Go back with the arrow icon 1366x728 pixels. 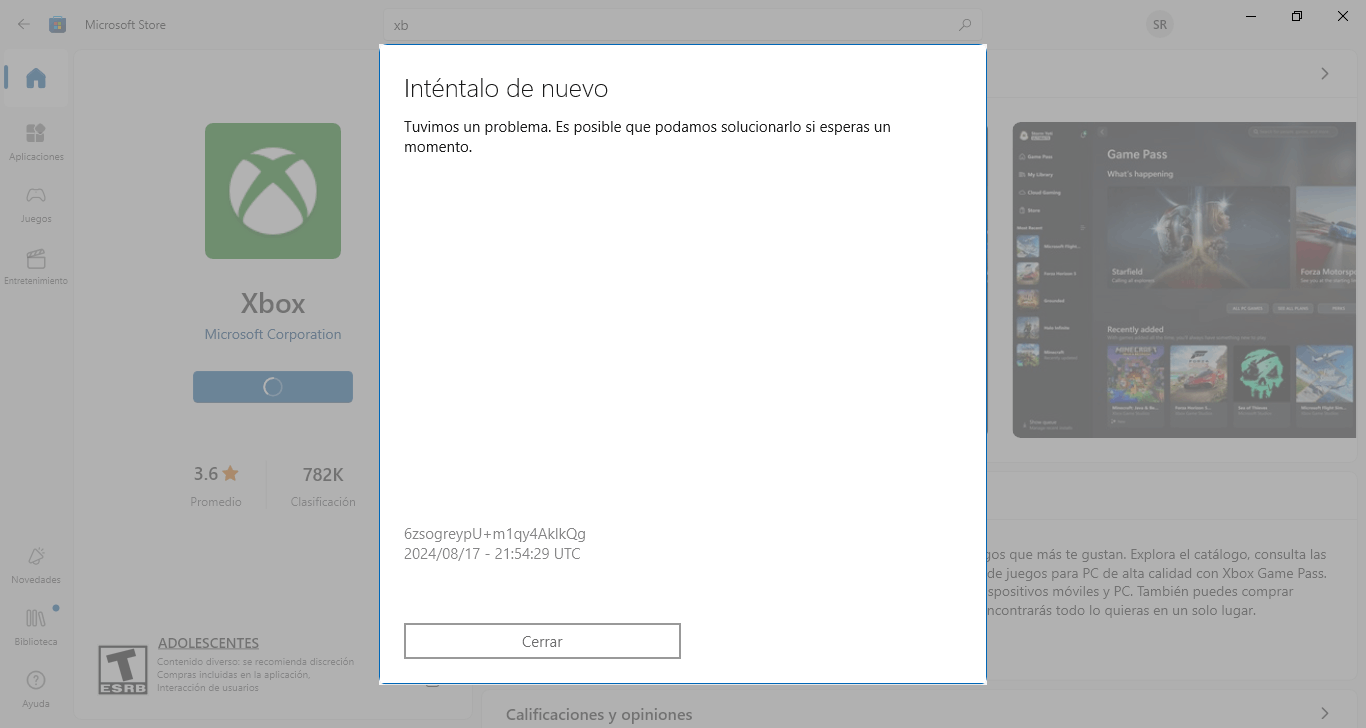click(x=24, y=24)
